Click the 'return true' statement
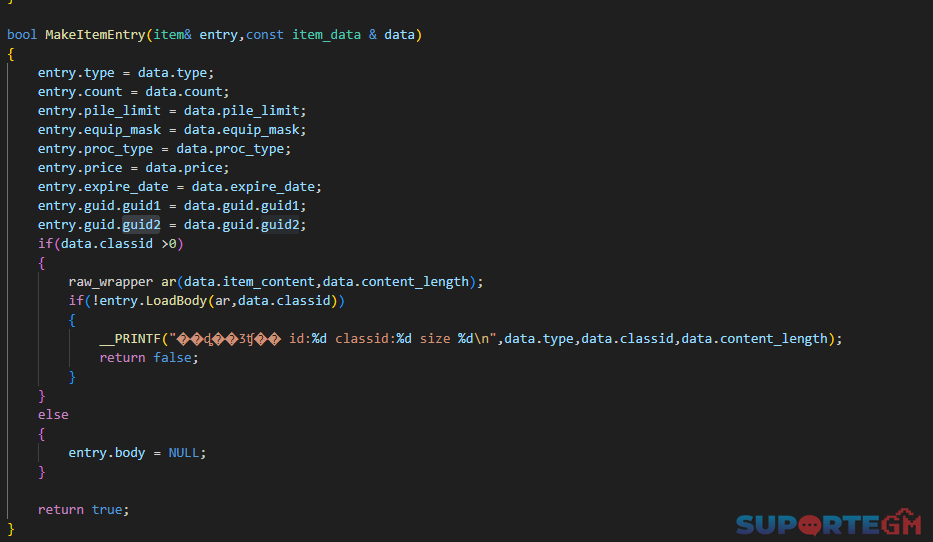Image resolution: width=933 pixels, height=542 pixels. [83, 510]
